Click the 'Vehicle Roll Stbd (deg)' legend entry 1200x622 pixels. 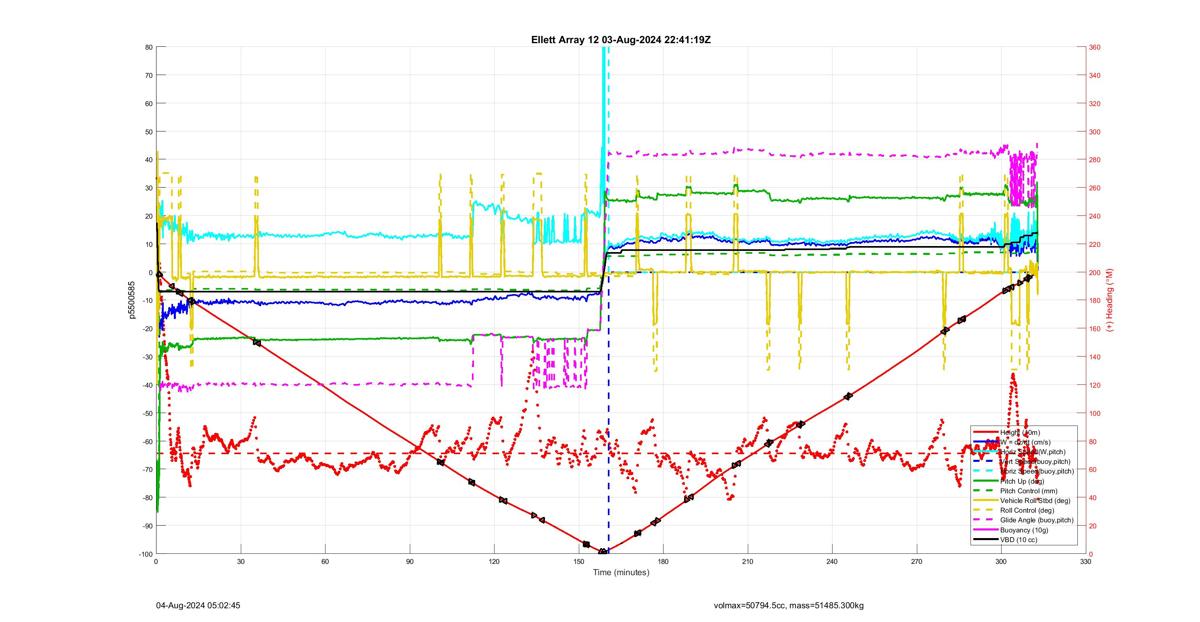point(1035,500)
